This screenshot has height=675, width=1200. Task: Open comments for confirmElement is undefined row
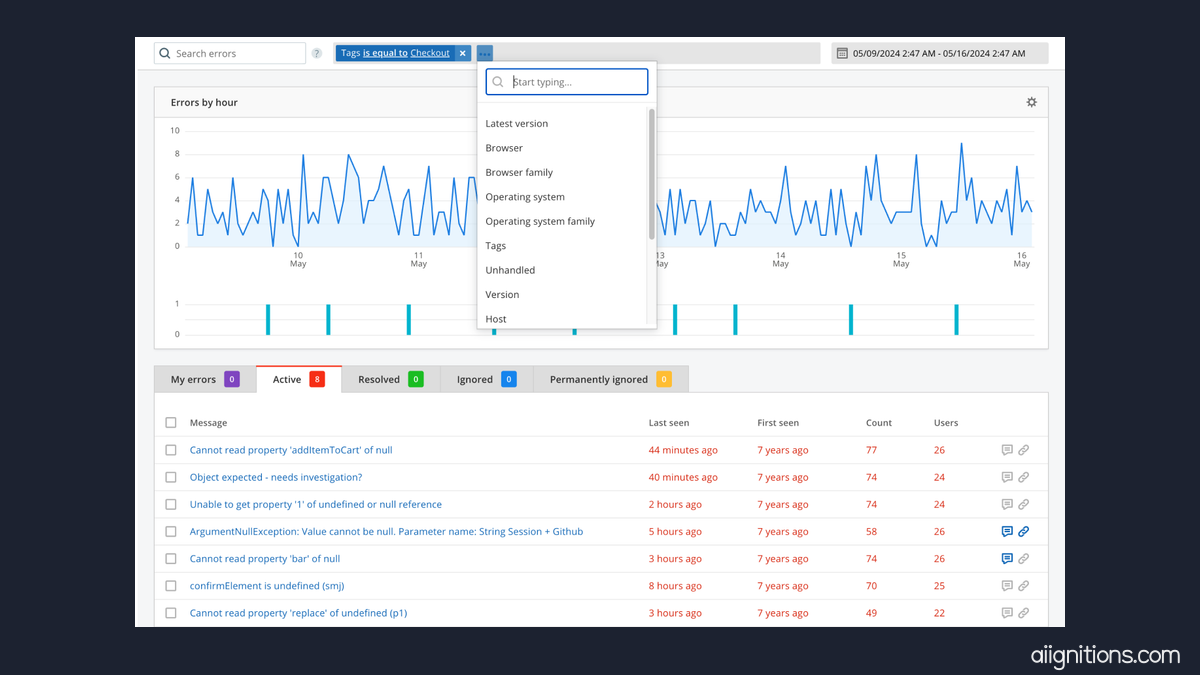(x=1007, y=585)
